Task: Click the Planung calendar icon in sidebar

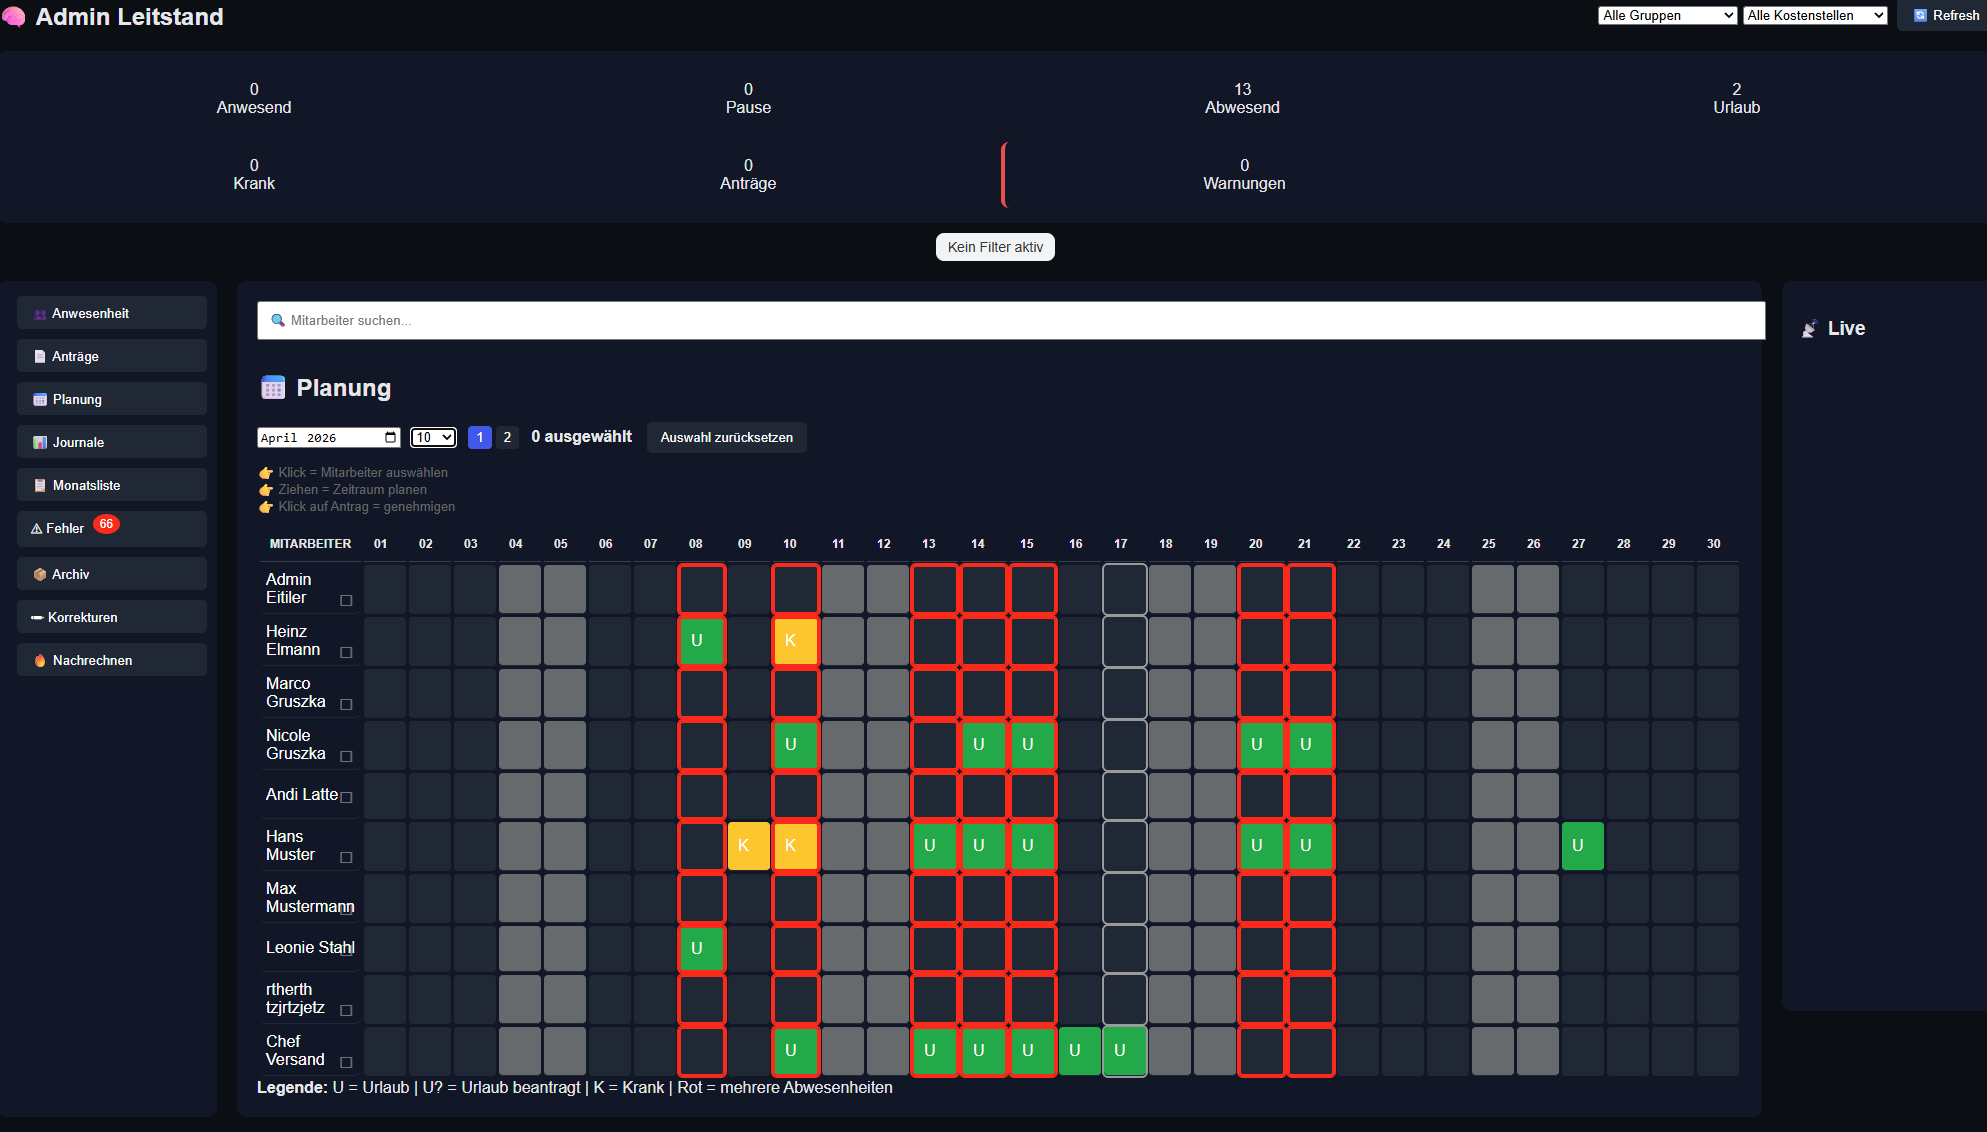Action: (38, 398)
